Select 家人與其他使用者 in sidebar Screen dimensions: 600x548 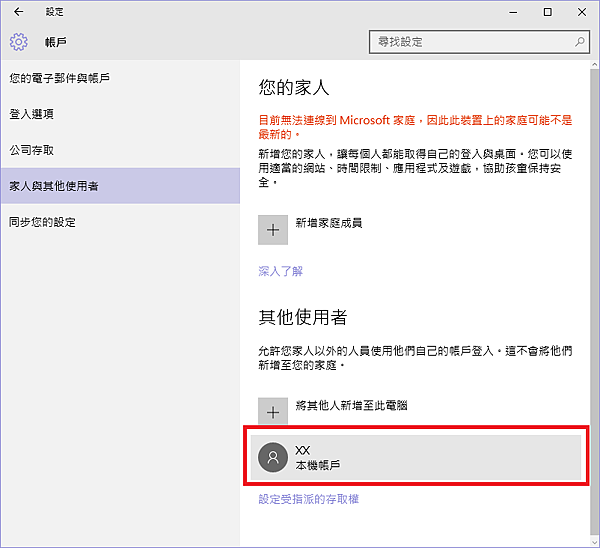[x=120, y=186]
